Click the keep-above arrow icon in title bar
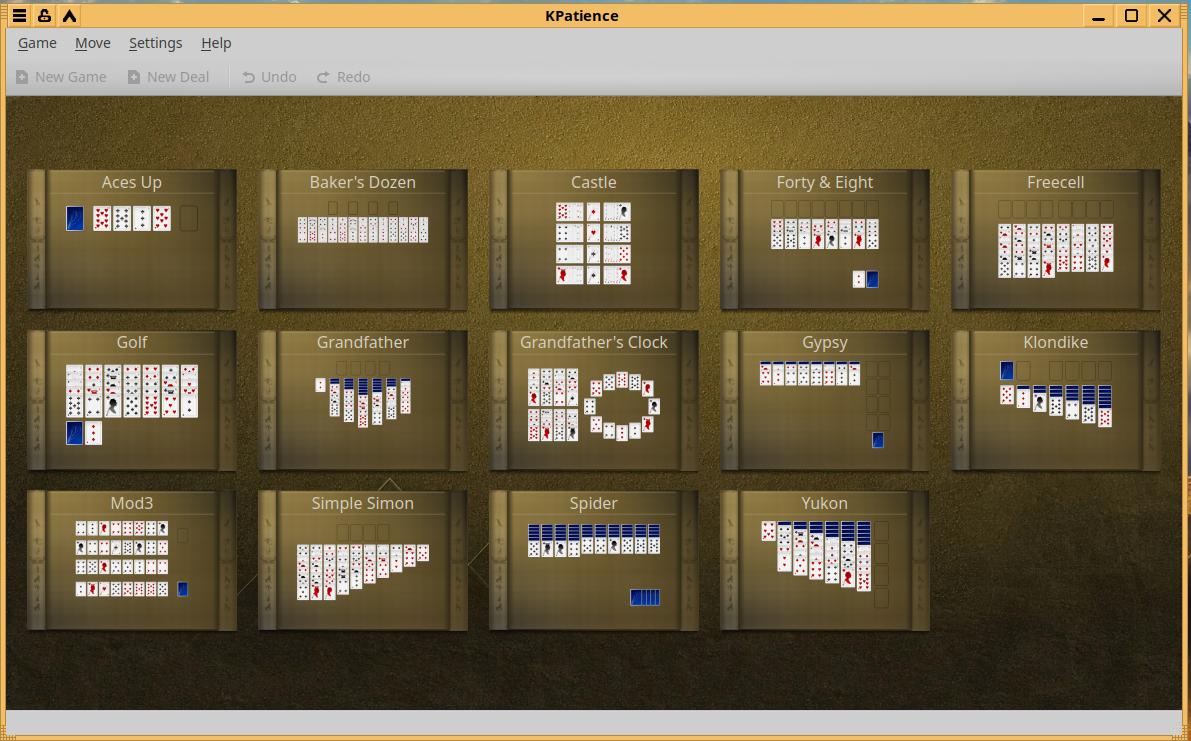 (69, 16)
